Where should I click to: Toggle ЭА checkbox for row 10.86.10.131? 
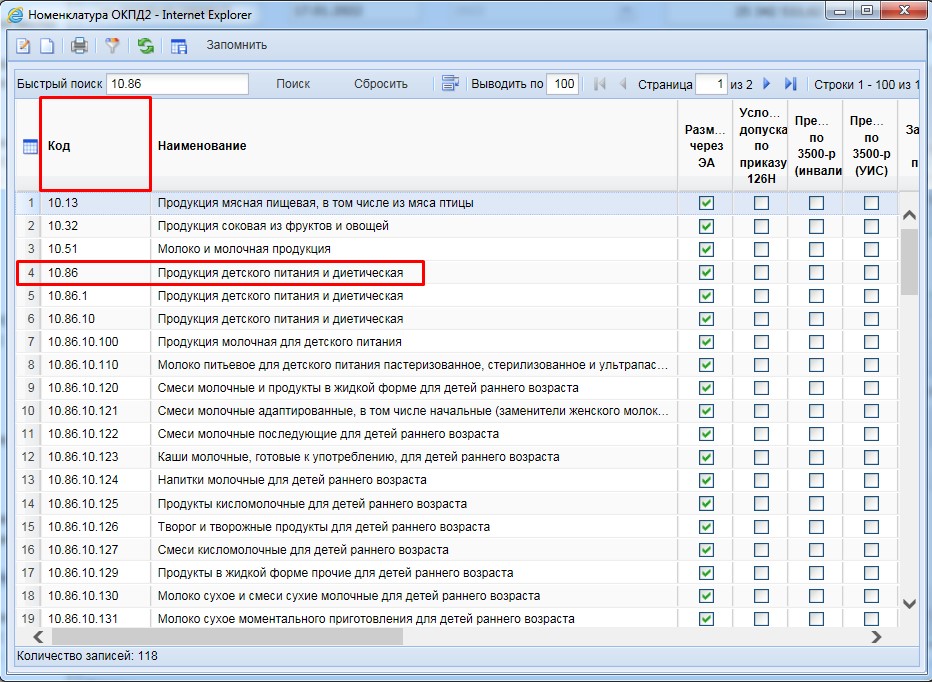706,619
